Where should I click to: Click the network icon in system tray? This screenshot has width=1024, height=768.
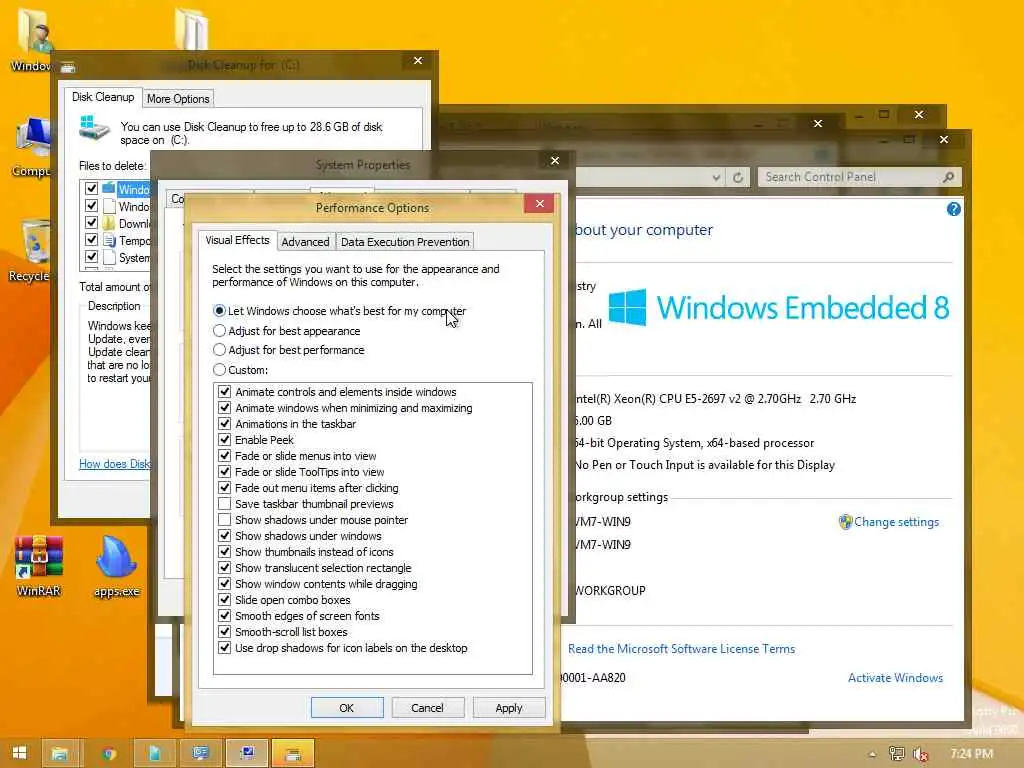click(896, 754)
